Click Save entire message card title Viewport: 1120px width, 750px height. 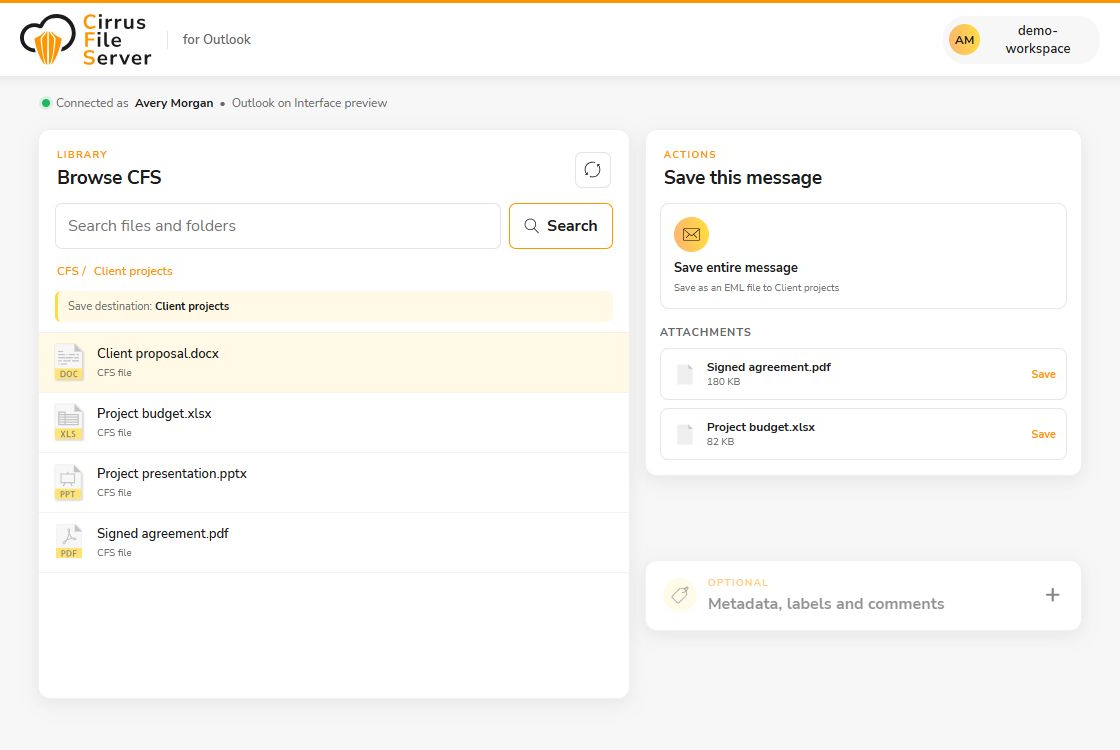point(736,267)
